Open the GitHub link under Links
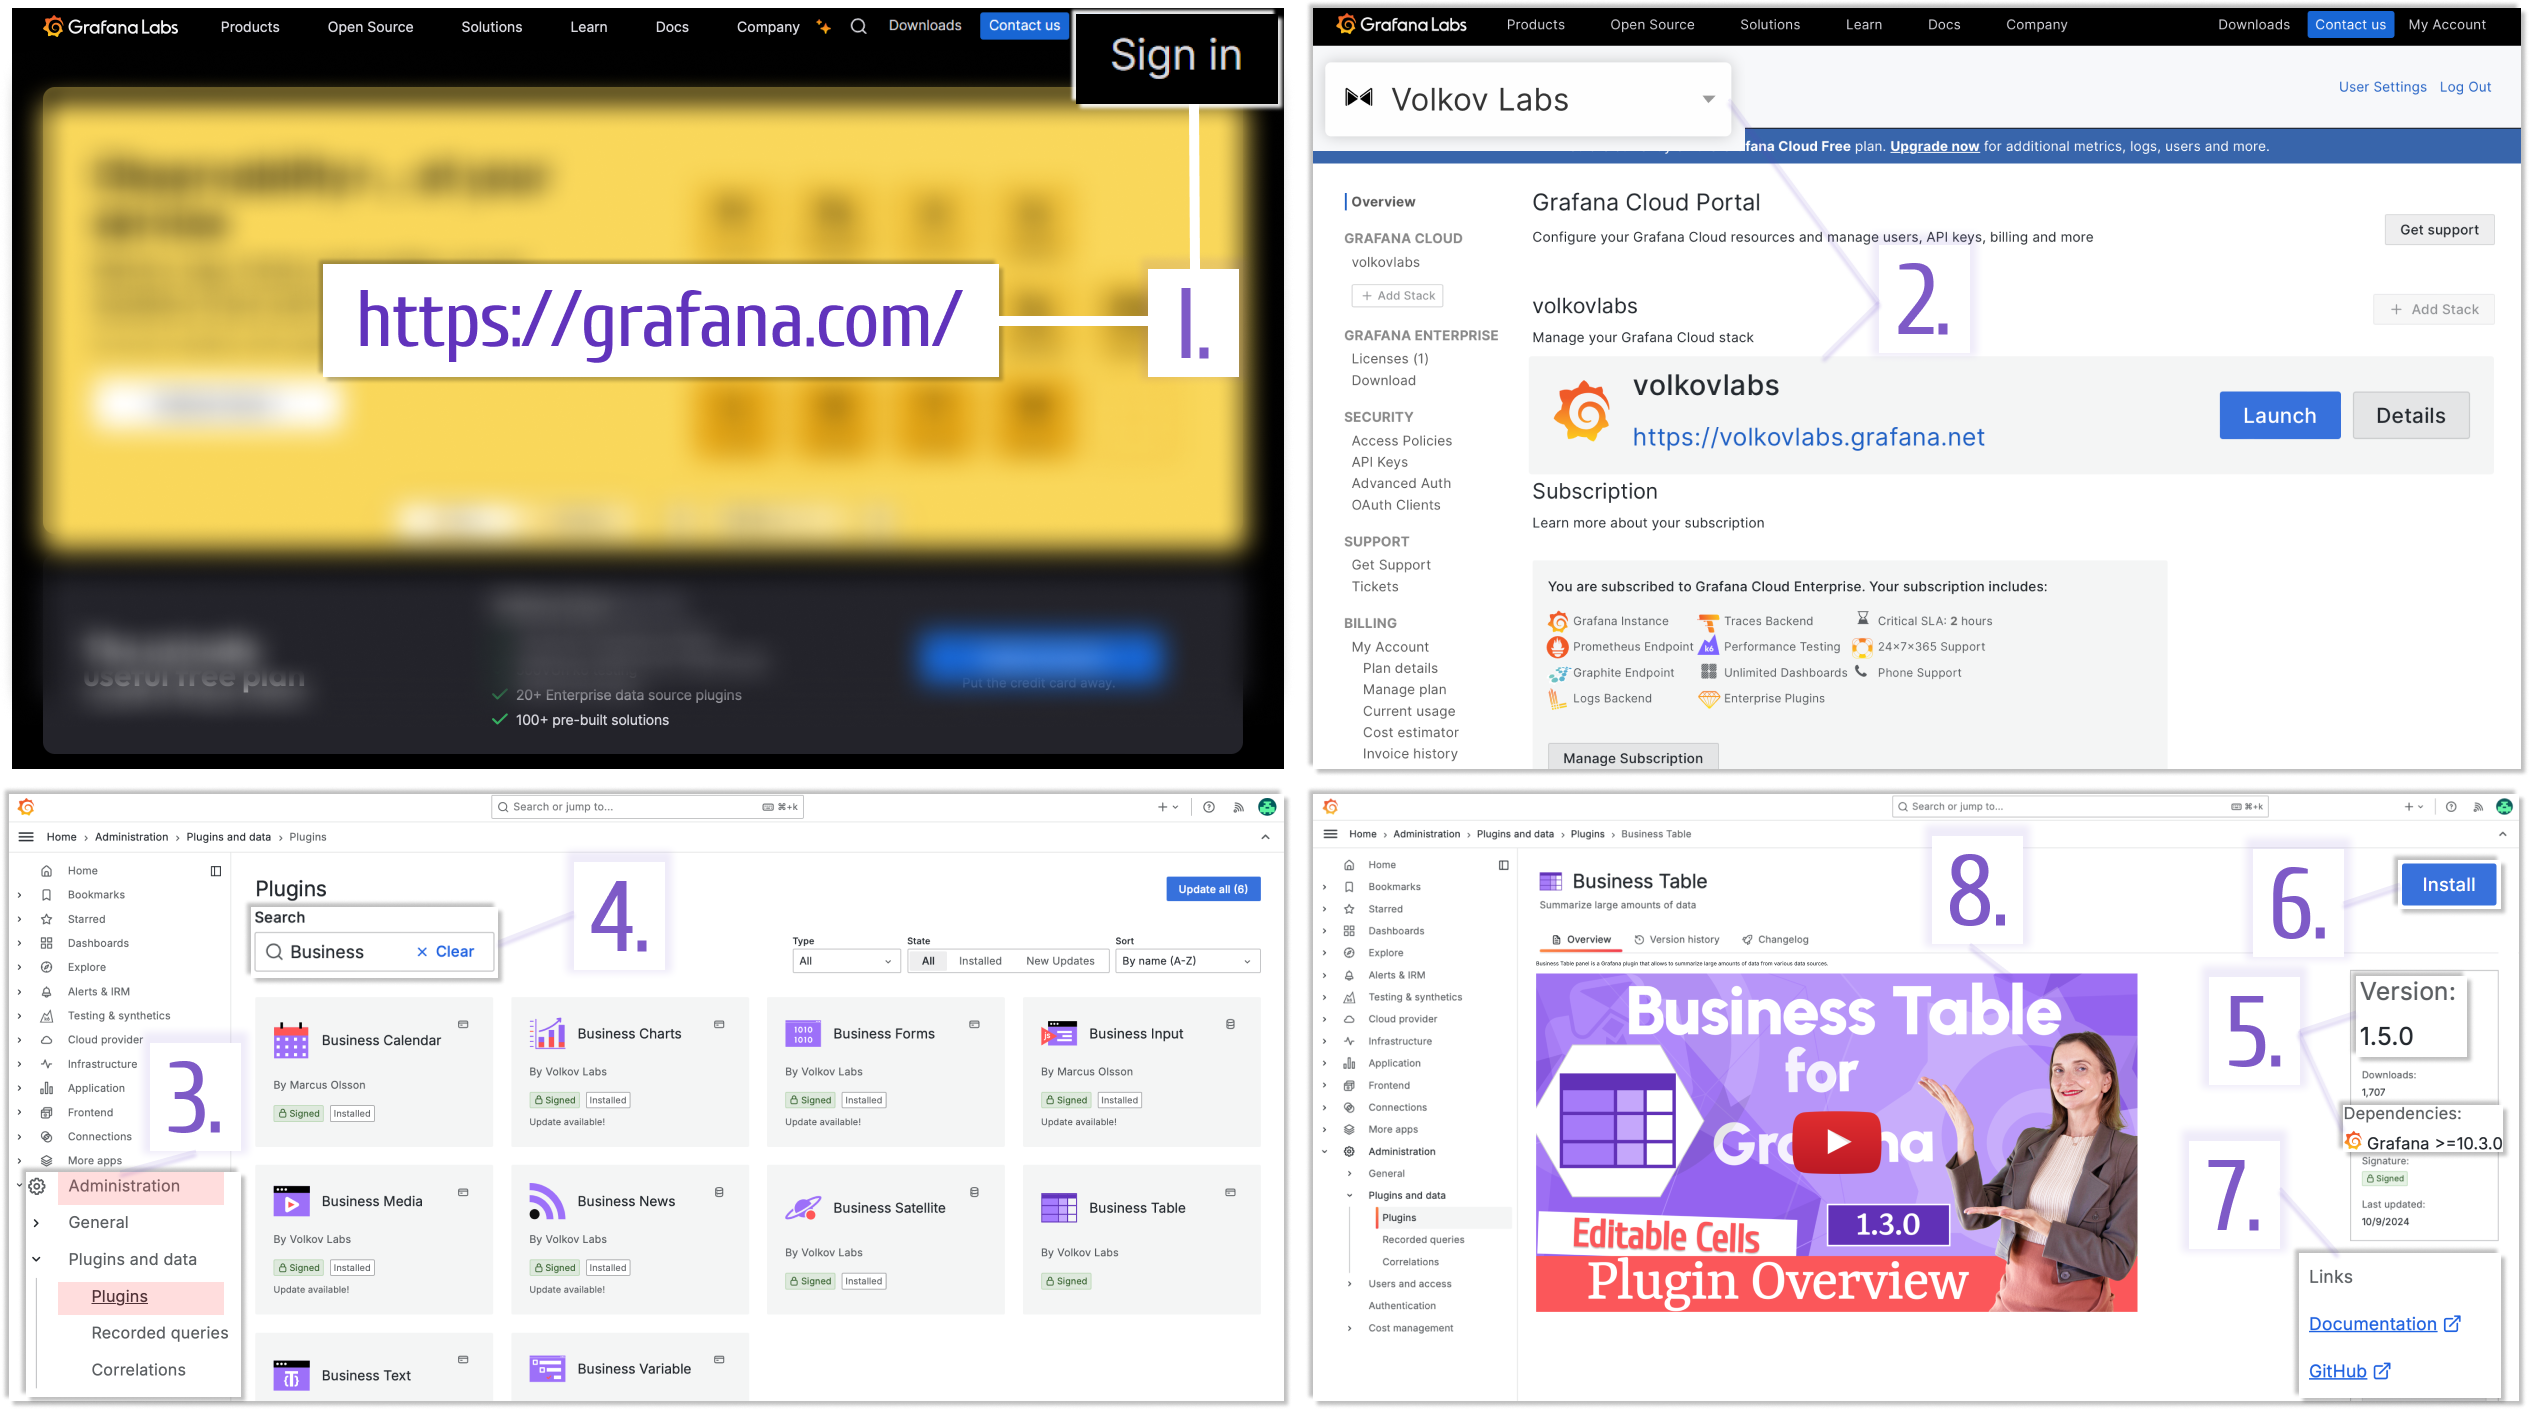2529x1409 pixels. point(2349,1371)
